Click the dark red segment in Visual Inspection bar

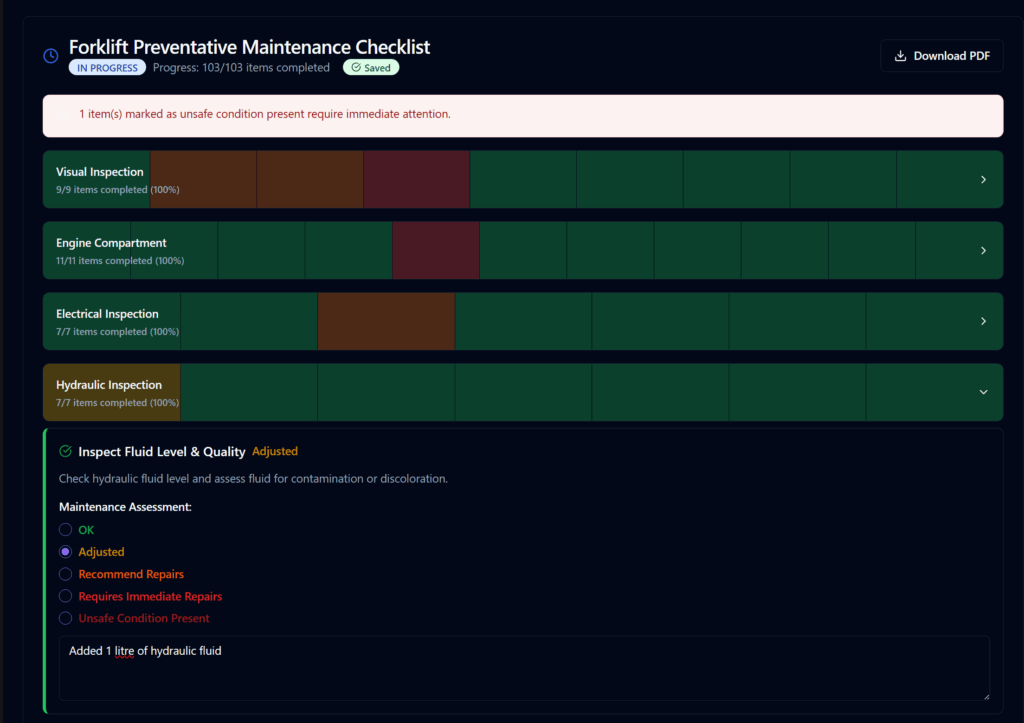tap(416, 180)
